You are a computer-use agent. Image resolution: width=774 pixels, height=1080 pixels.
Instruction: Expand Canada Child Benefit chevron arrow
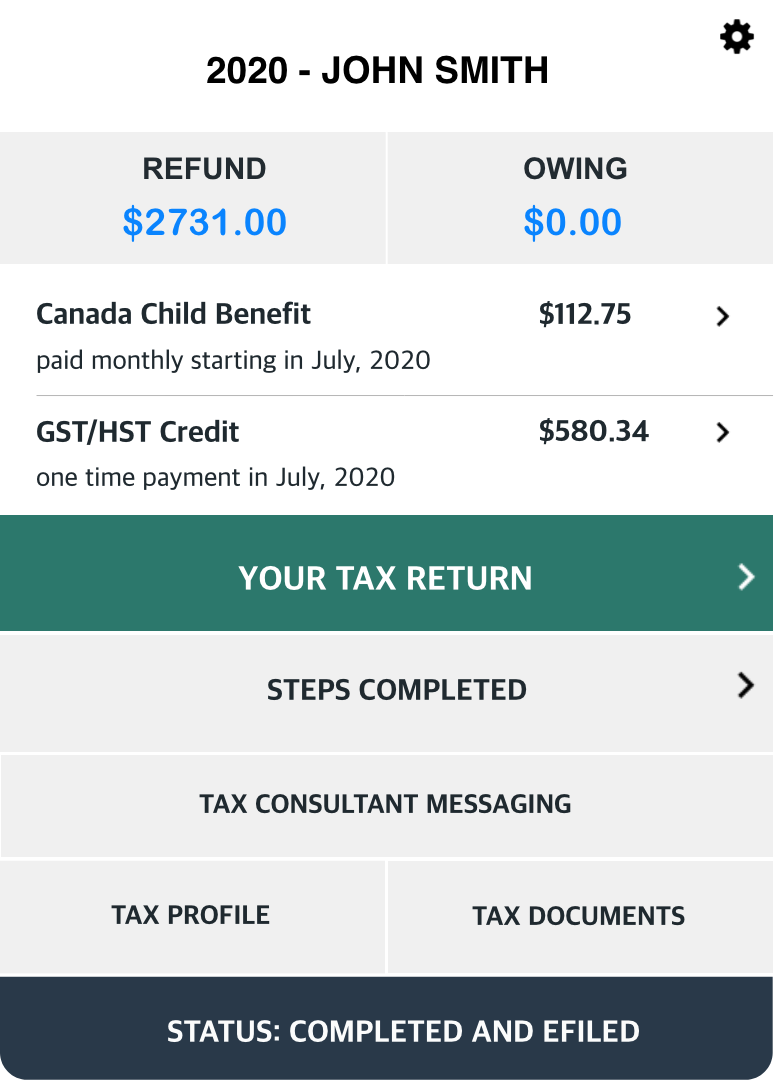pyautogui.click(x=722, y=316)
